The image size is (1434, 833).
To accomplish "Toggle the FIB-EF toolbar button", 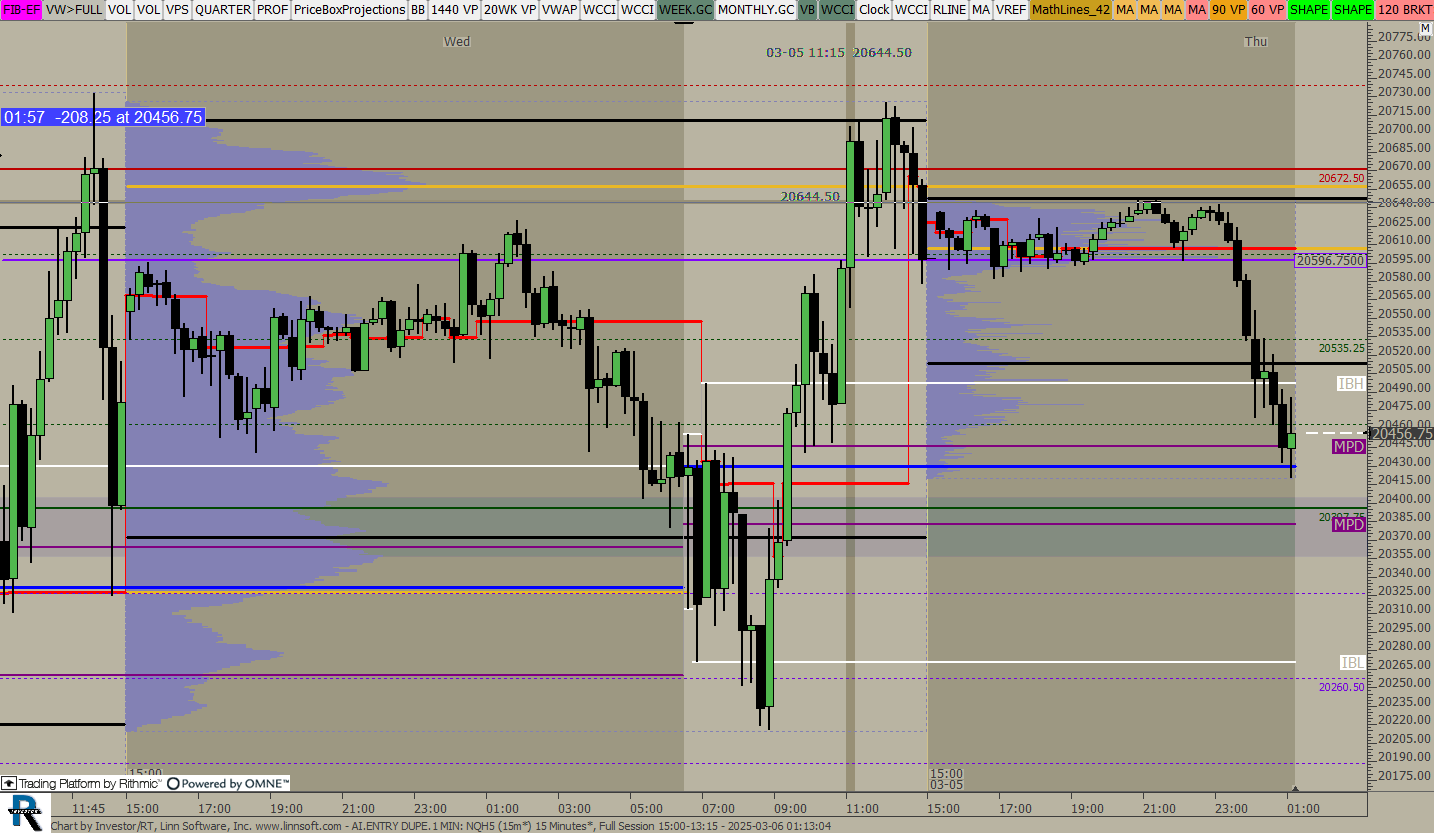I will pos(20,9).
